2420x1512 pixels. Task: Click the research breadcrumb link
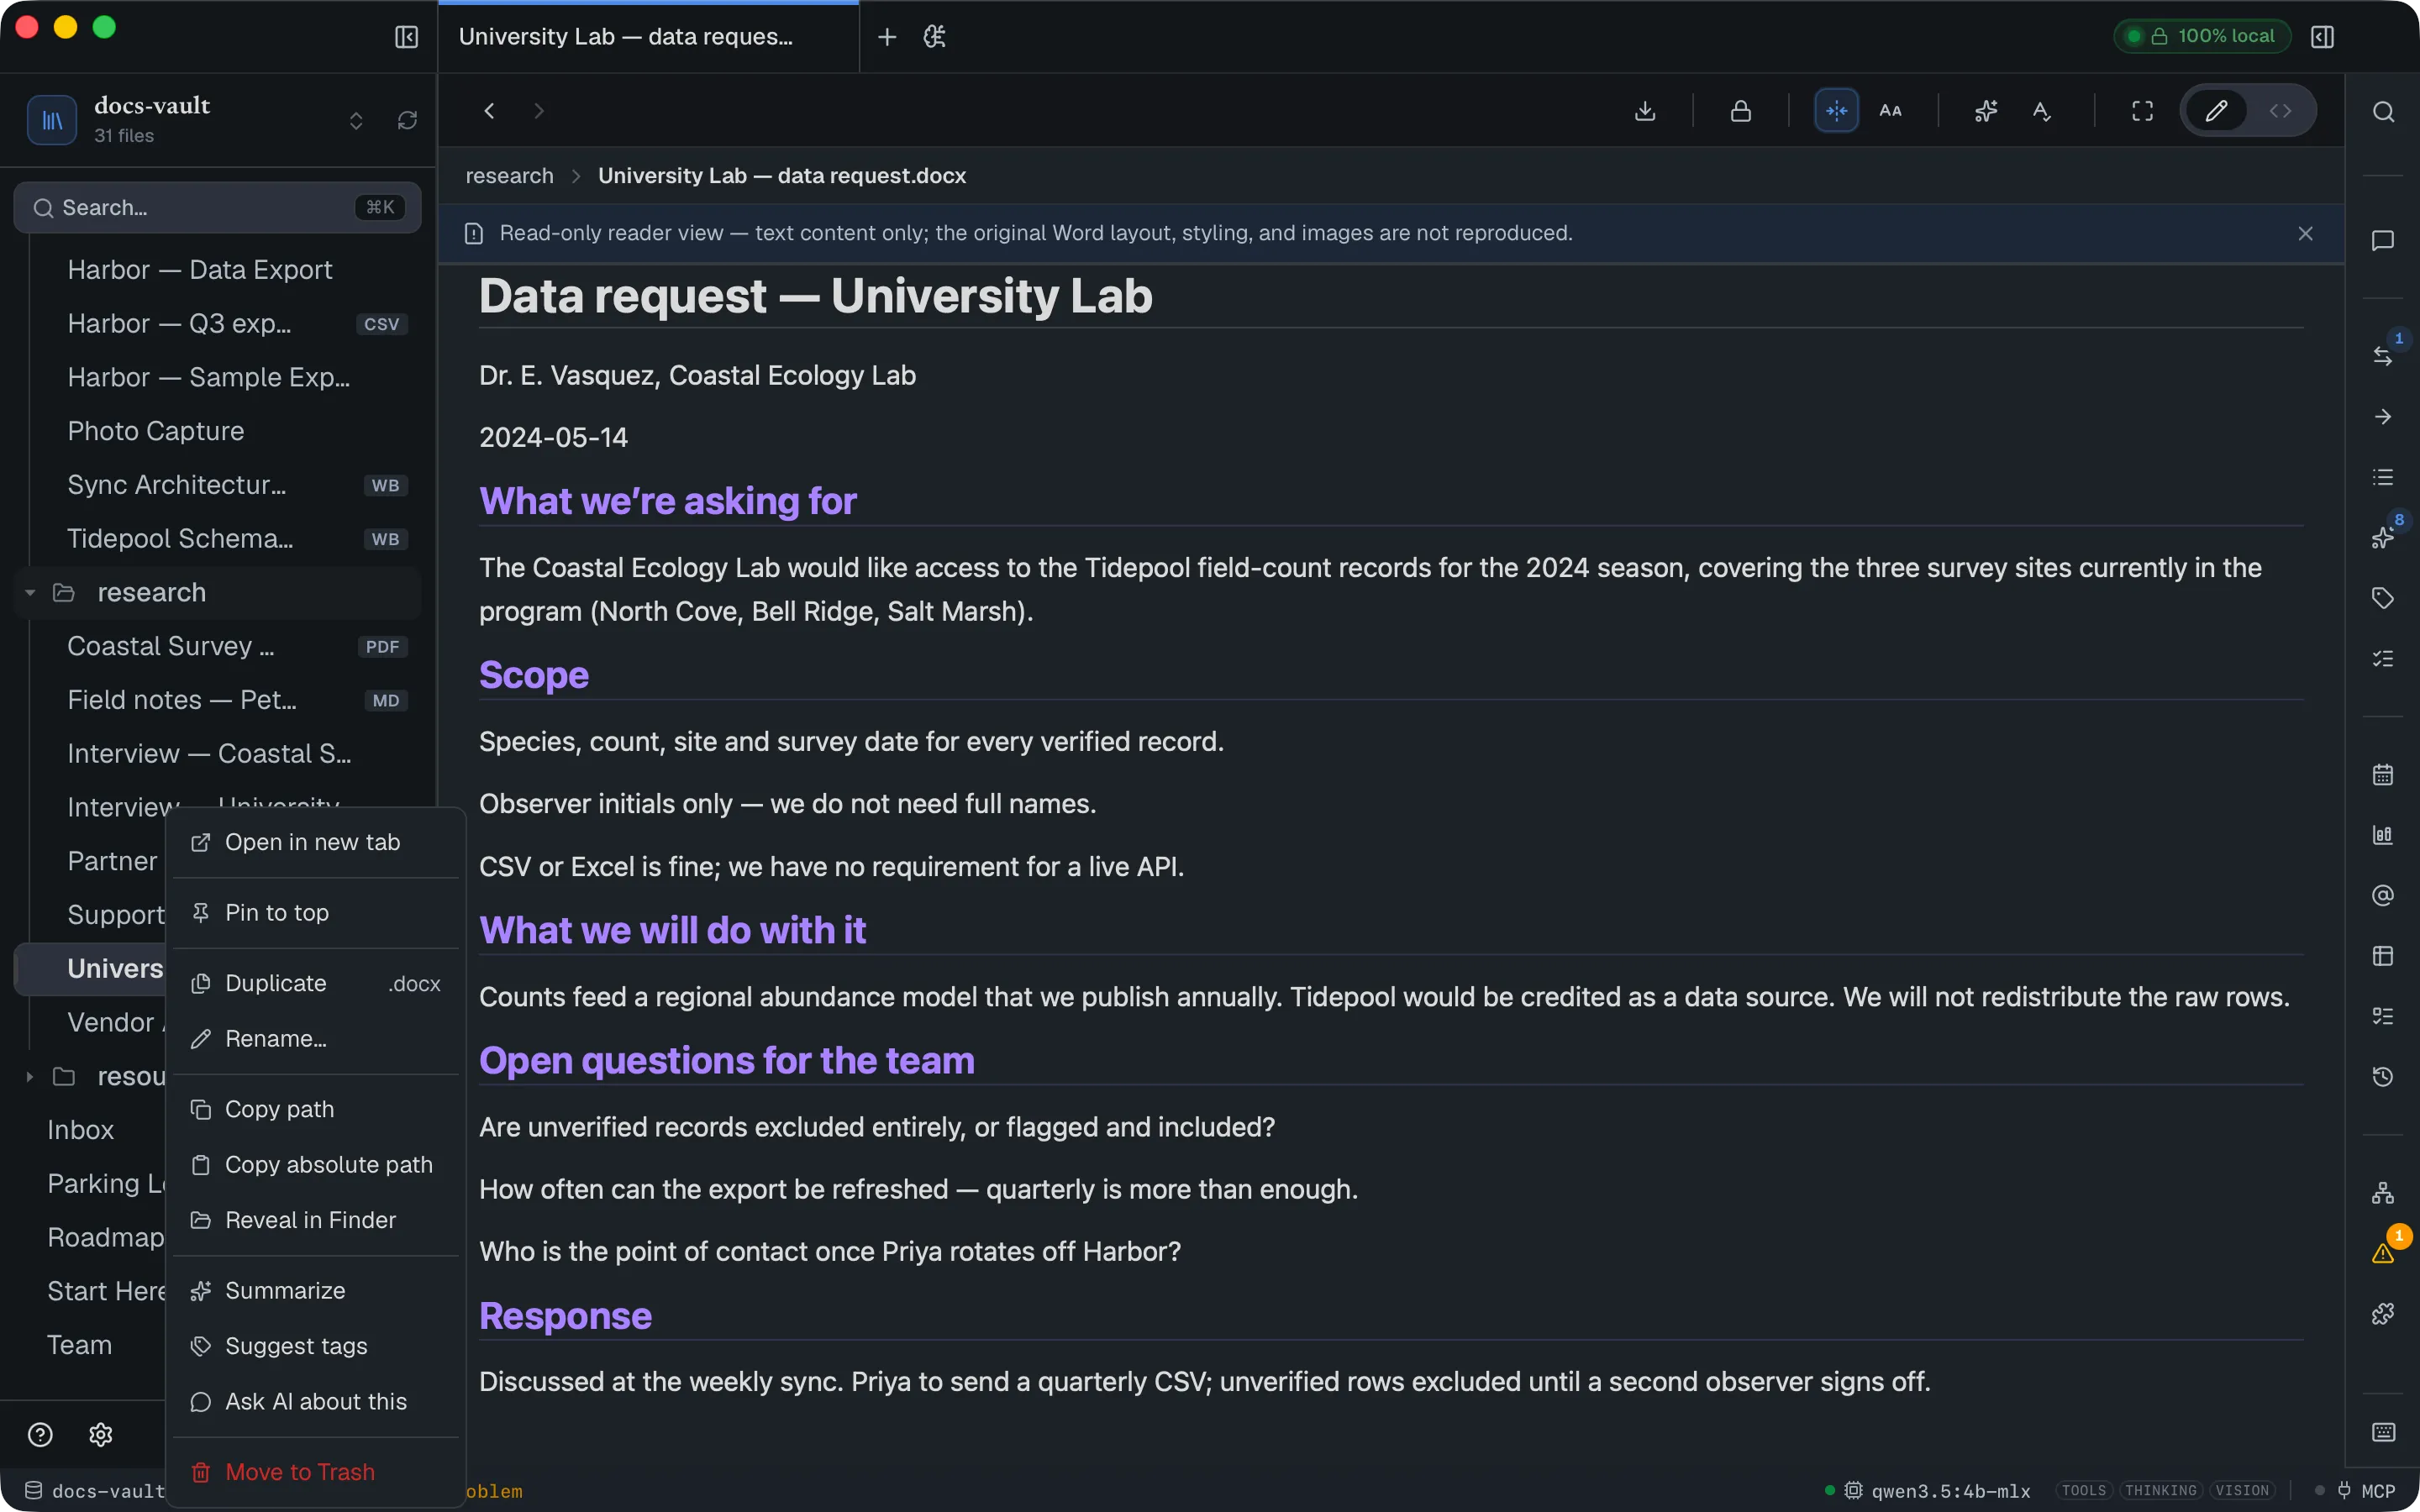coord(509,176)
